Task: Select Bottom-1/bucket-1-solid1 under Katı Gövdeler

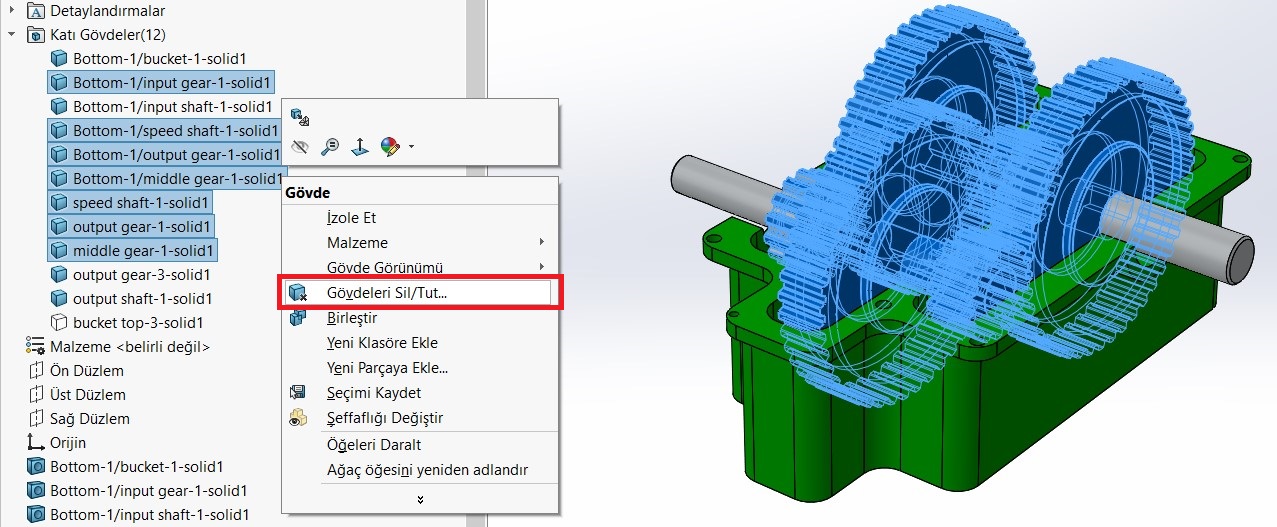Action: click(x=159, y=58)
